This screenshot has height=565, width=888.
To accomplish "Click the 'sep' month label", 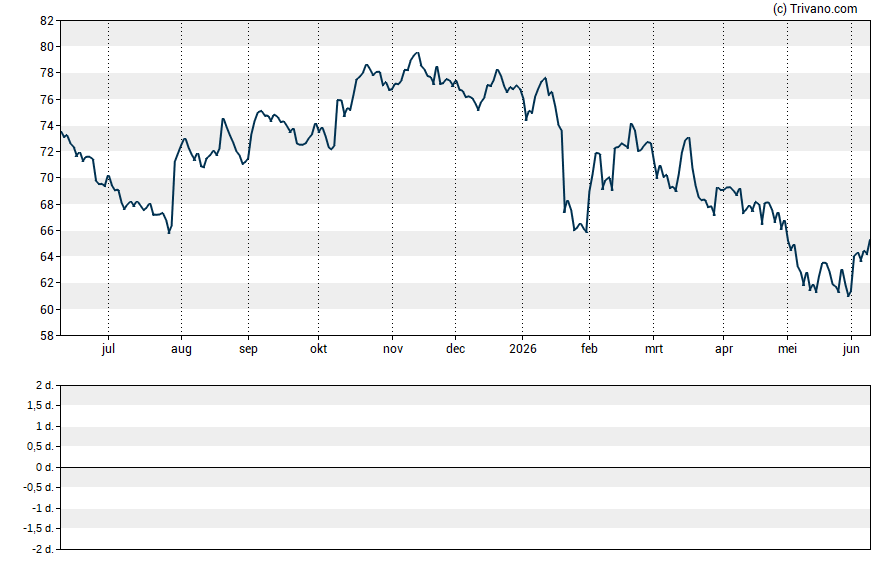I will click(x=248, y=349).
